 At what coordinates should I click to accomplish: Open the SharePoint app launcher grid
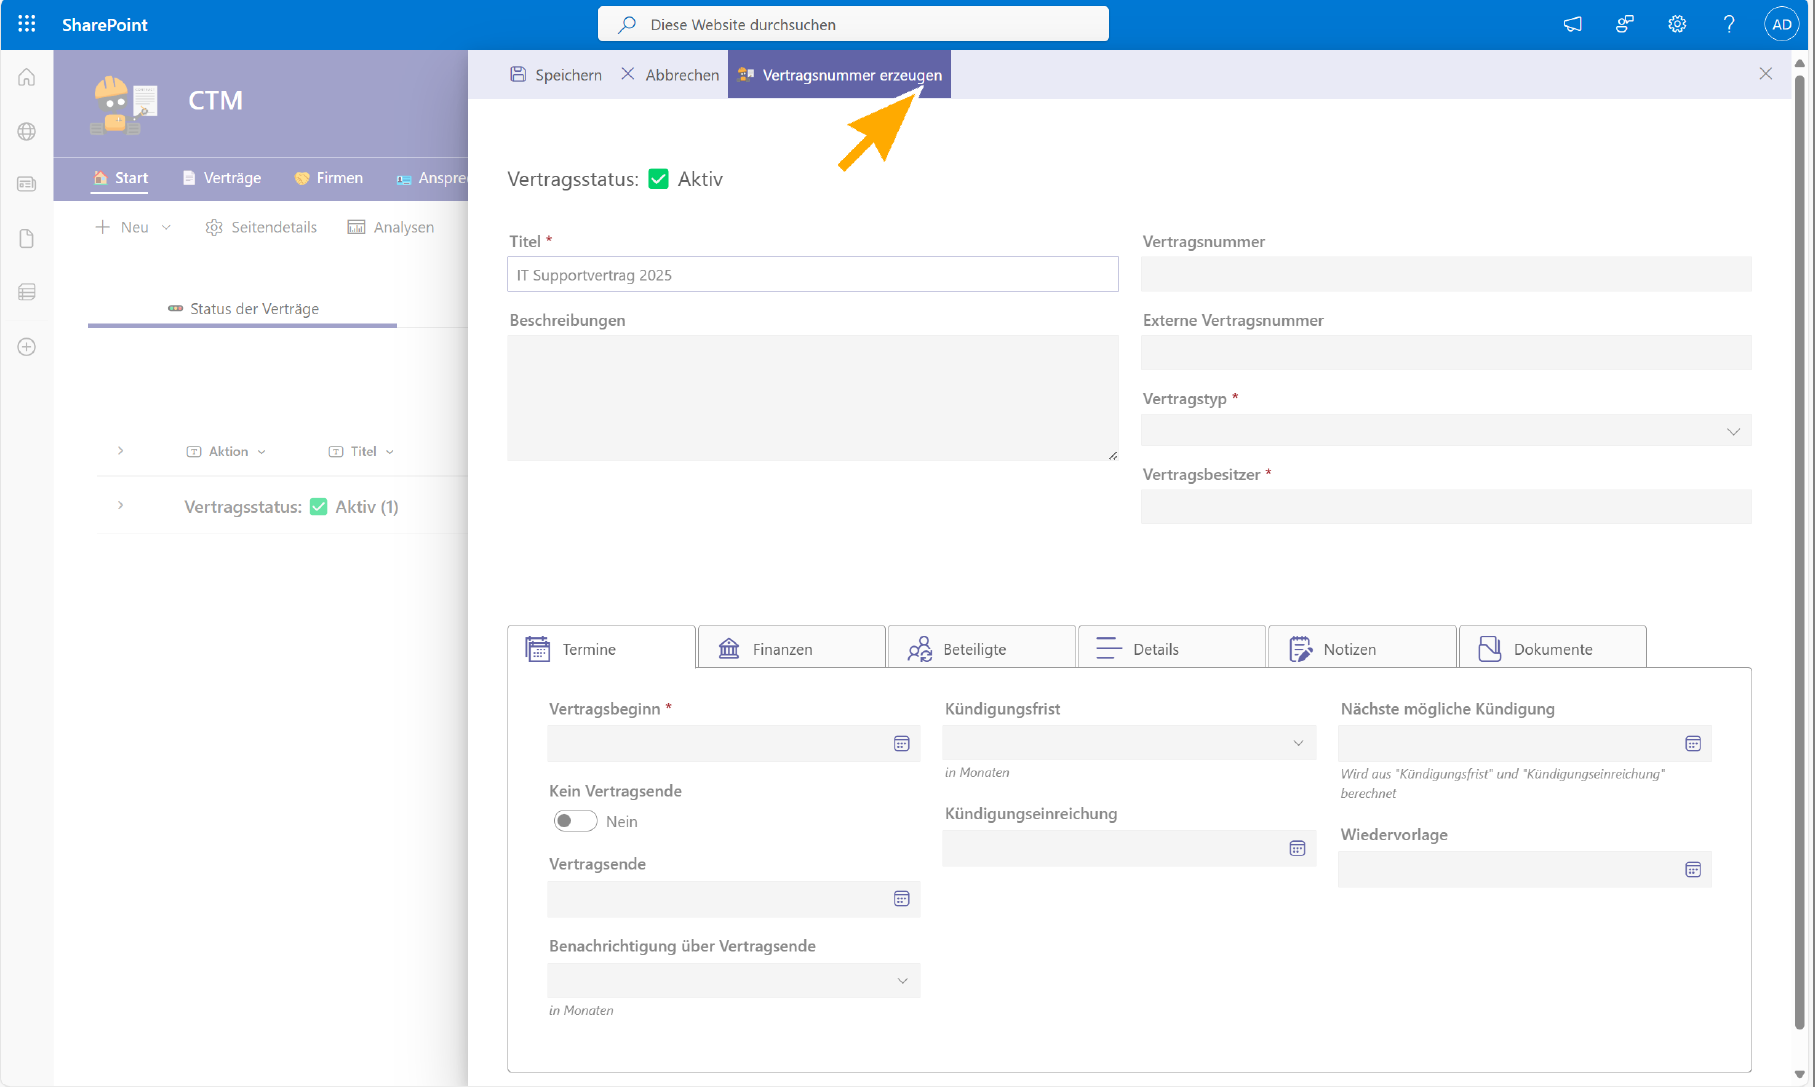point(27,24)
